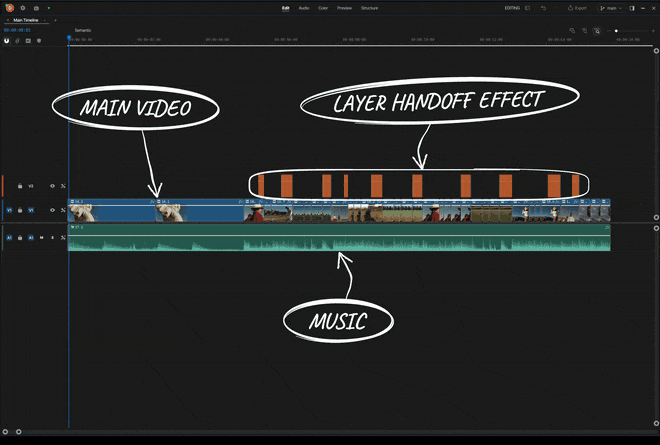This screenshot has height=445, width=660.
Task: Hide the V1 track with eye icon
Action: 52,210
